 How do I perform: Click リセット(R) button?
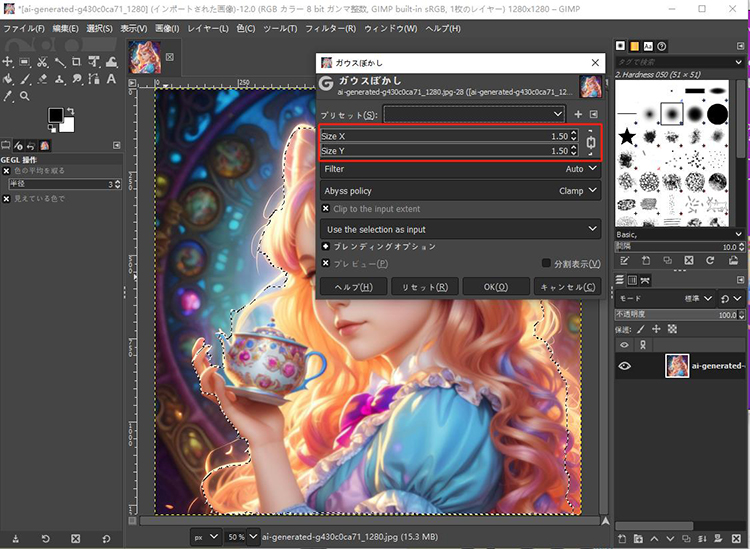coord(425,287)
